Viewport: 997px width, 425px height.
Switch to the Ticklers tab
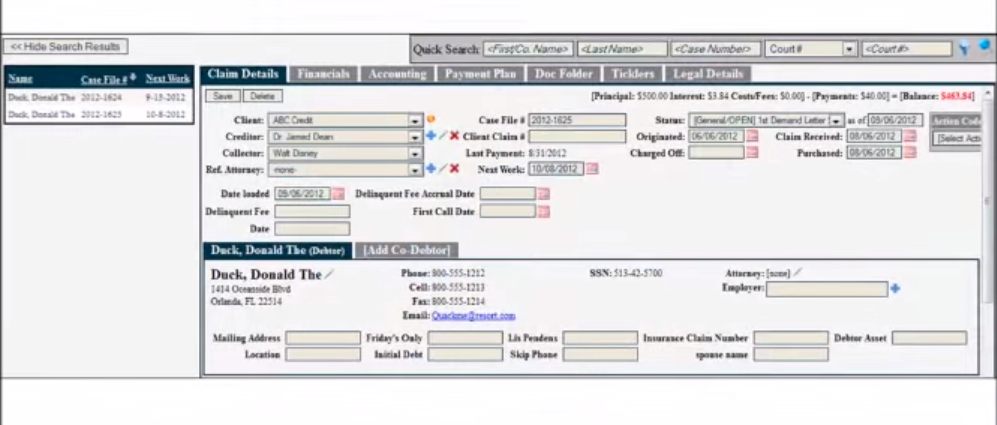coord(633,74)
